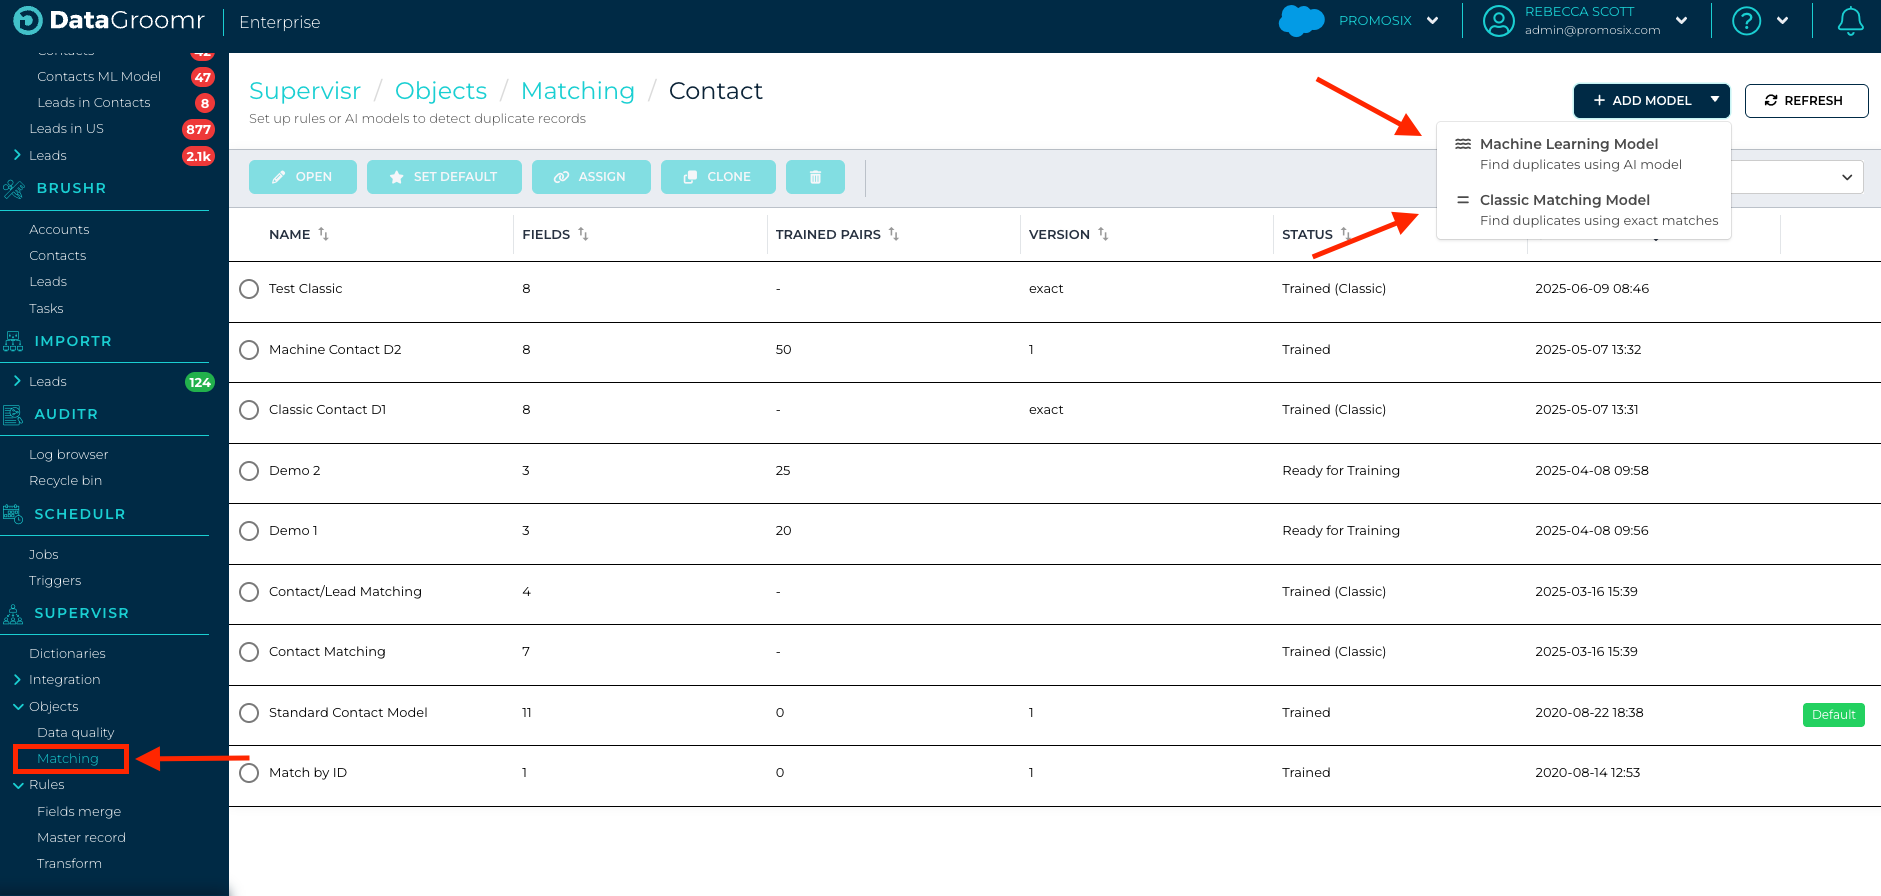Click the Assign button
The image size is (1881, 896).
591,177
